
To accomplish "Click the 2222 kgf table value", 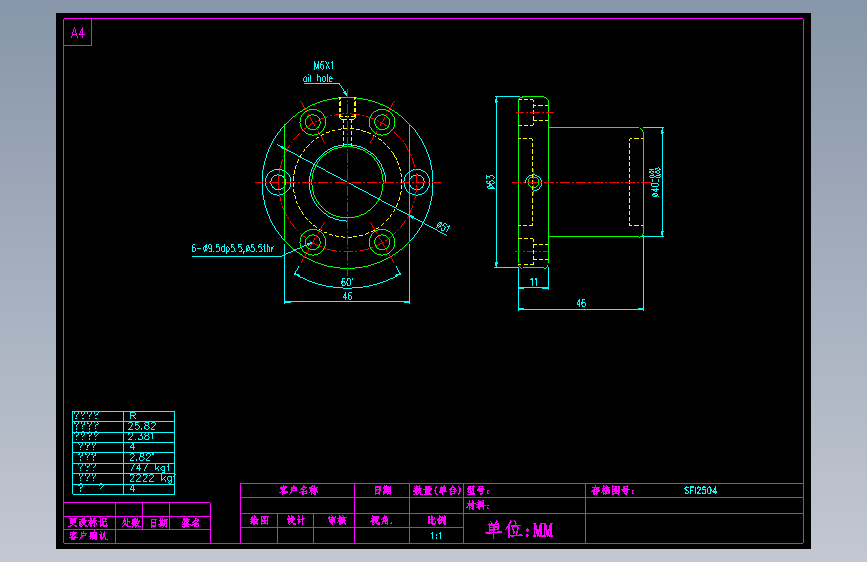I will point(152,478).
